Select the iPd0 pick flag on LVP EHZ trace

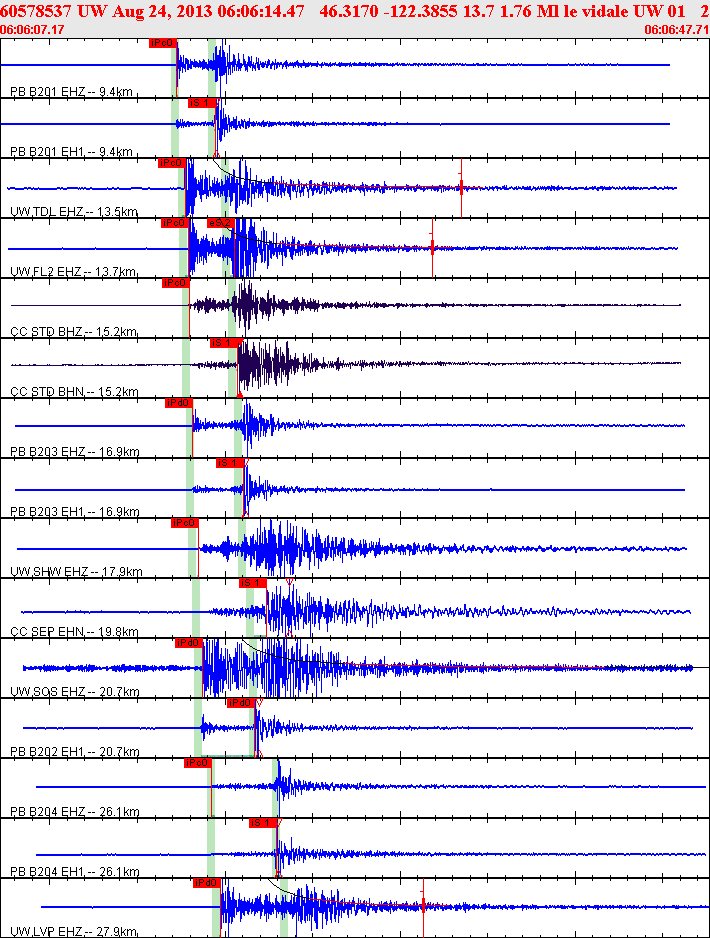point(207,883)
